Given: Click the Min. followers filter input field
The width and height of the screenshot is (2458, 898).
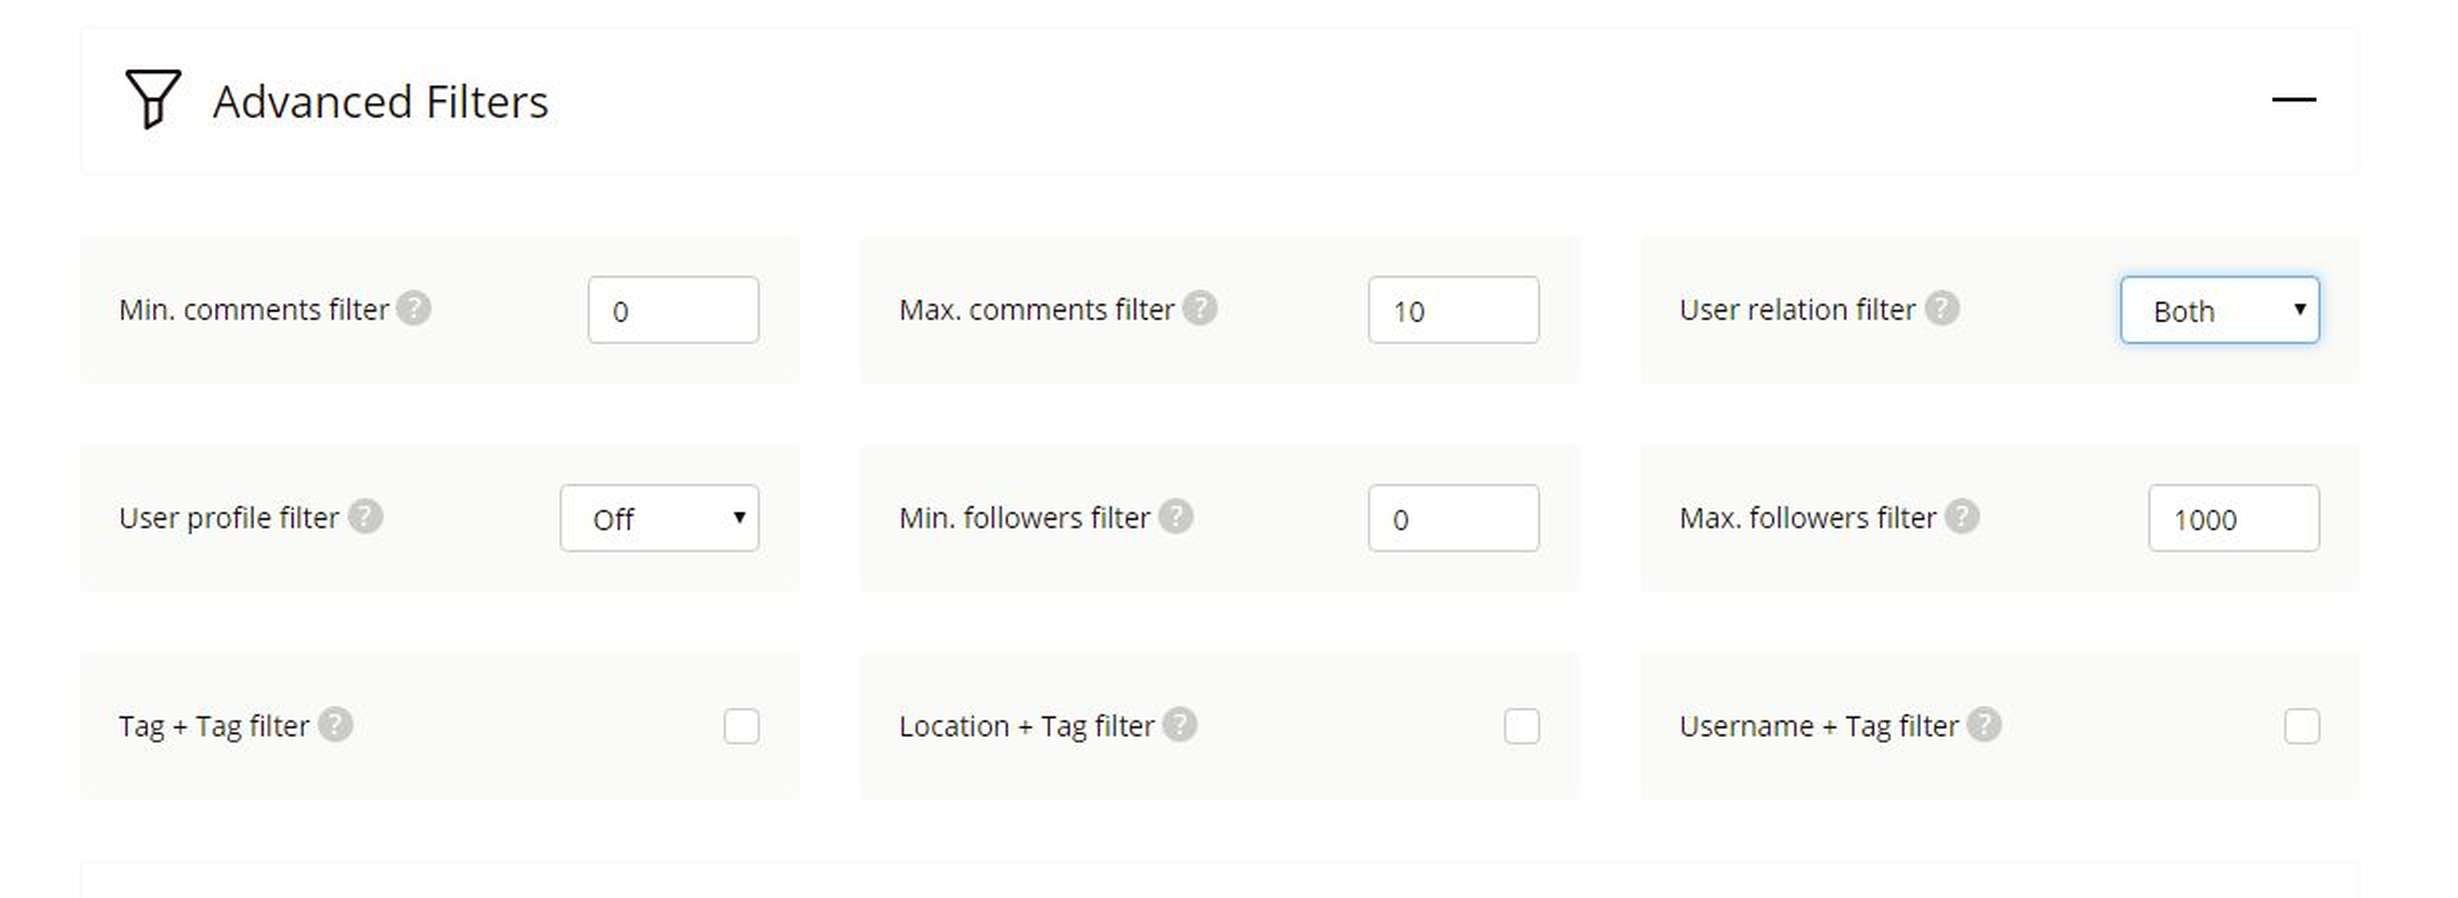Looking at the screenshot, I should click(x=1453, y=518).
